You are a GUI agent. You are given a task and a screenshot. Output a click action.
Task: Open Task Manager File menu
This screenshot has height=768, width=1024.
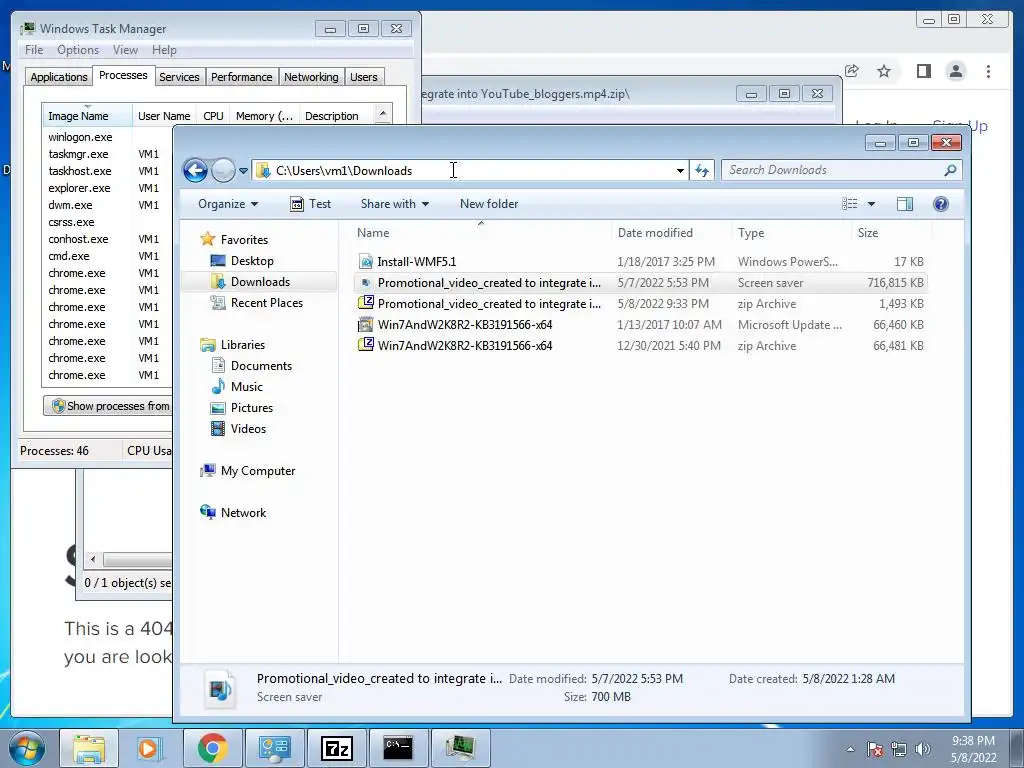34,50
